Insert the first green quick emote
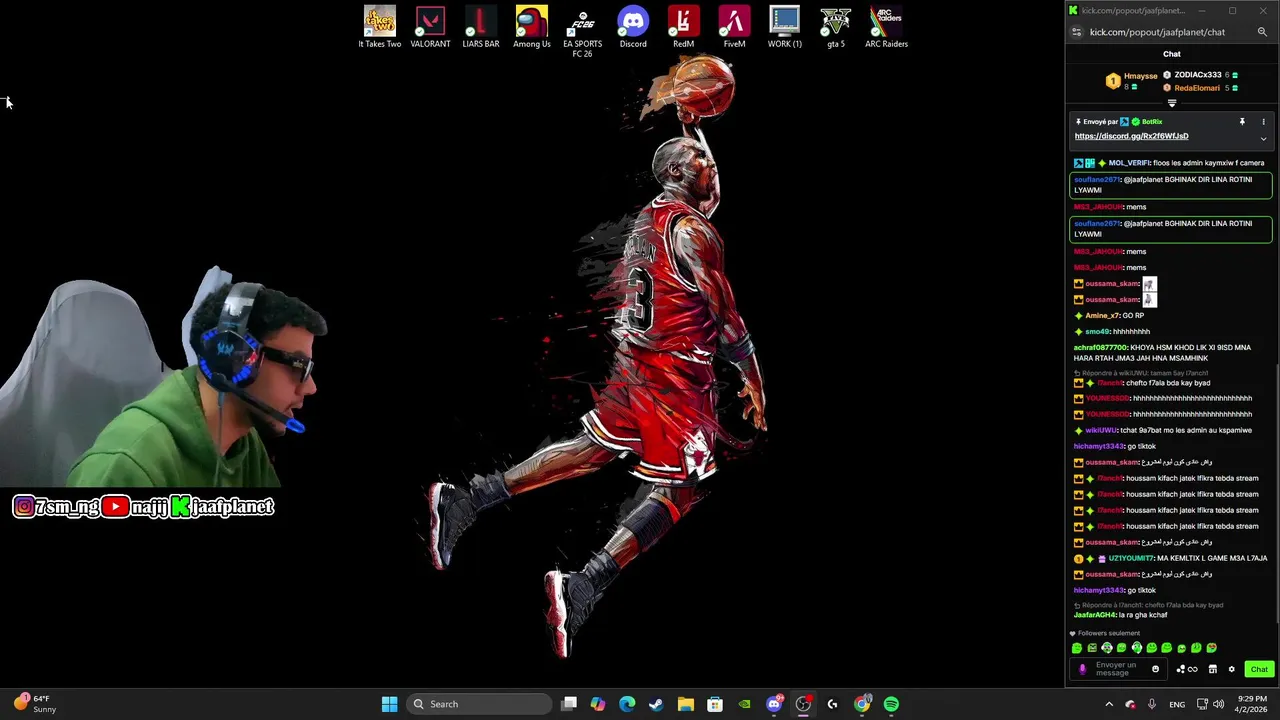 pos(1077,648)
